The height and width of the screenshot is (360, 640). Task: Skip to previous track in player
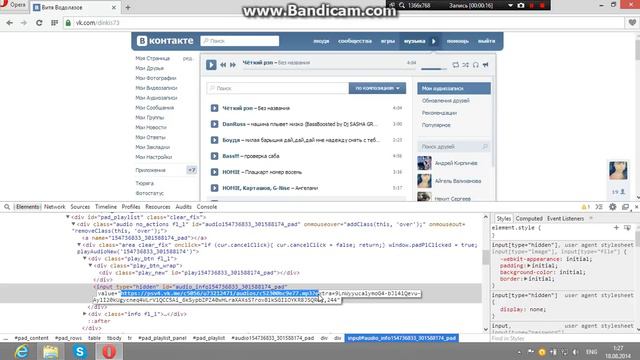point(223,65)
